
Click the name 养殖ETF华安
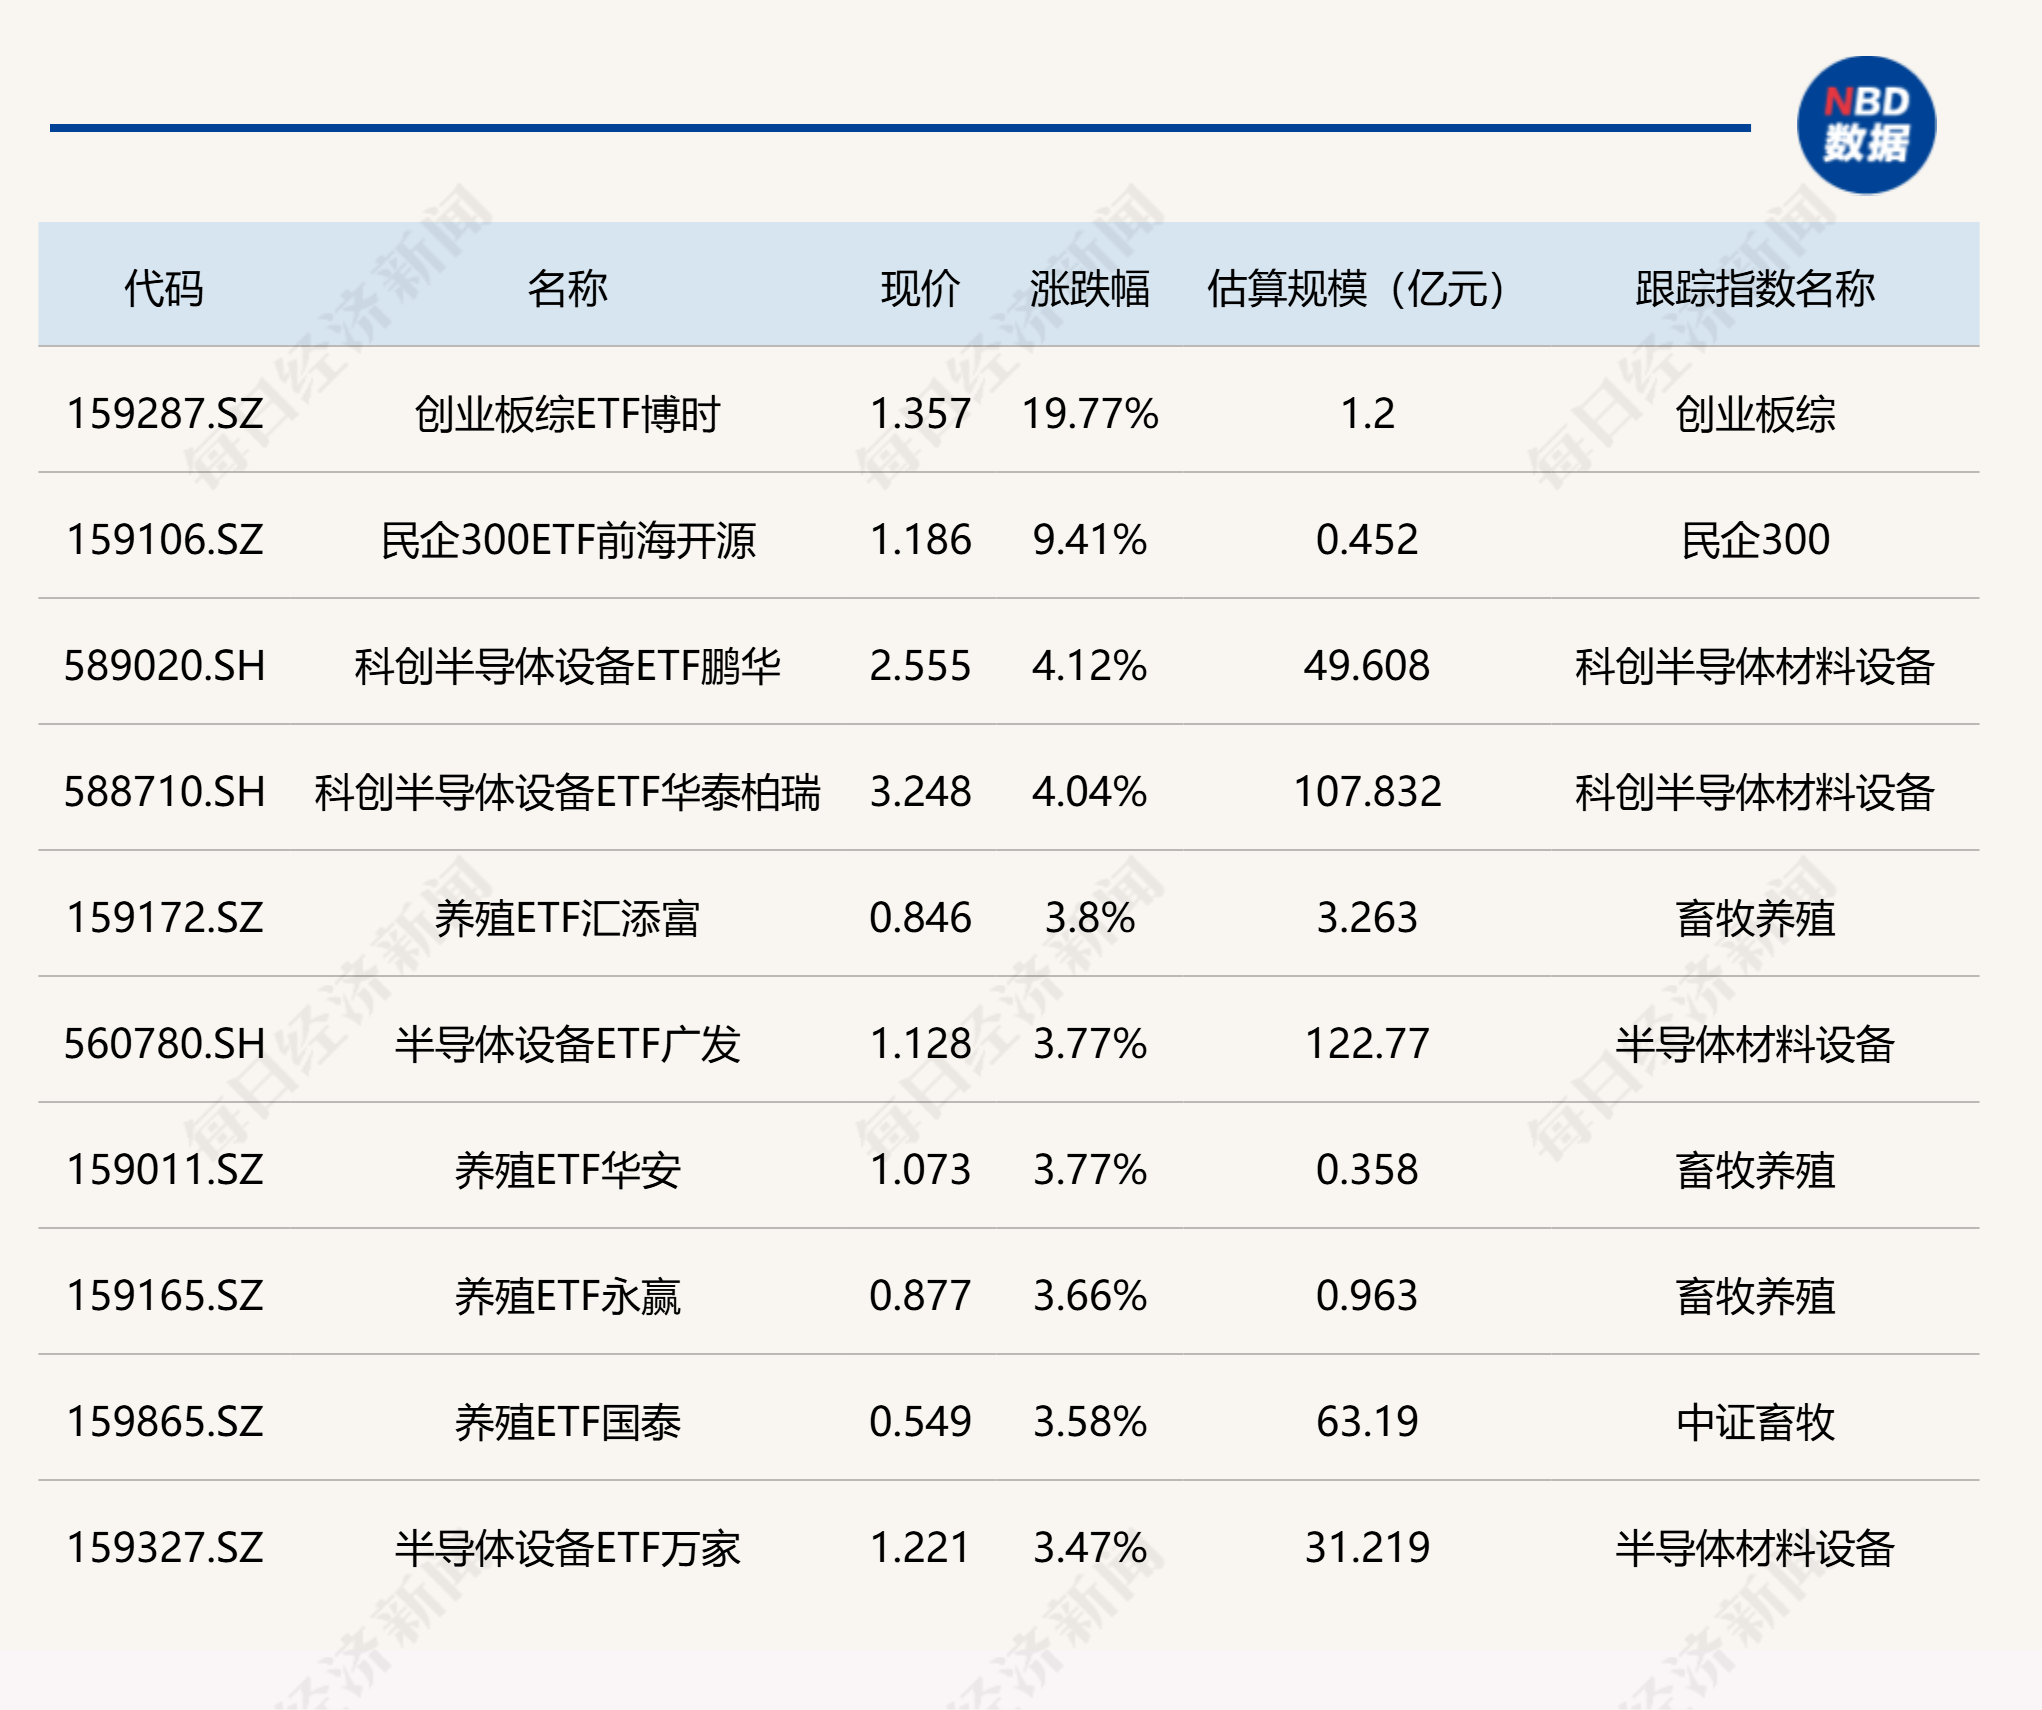[x=567, y=1170]
